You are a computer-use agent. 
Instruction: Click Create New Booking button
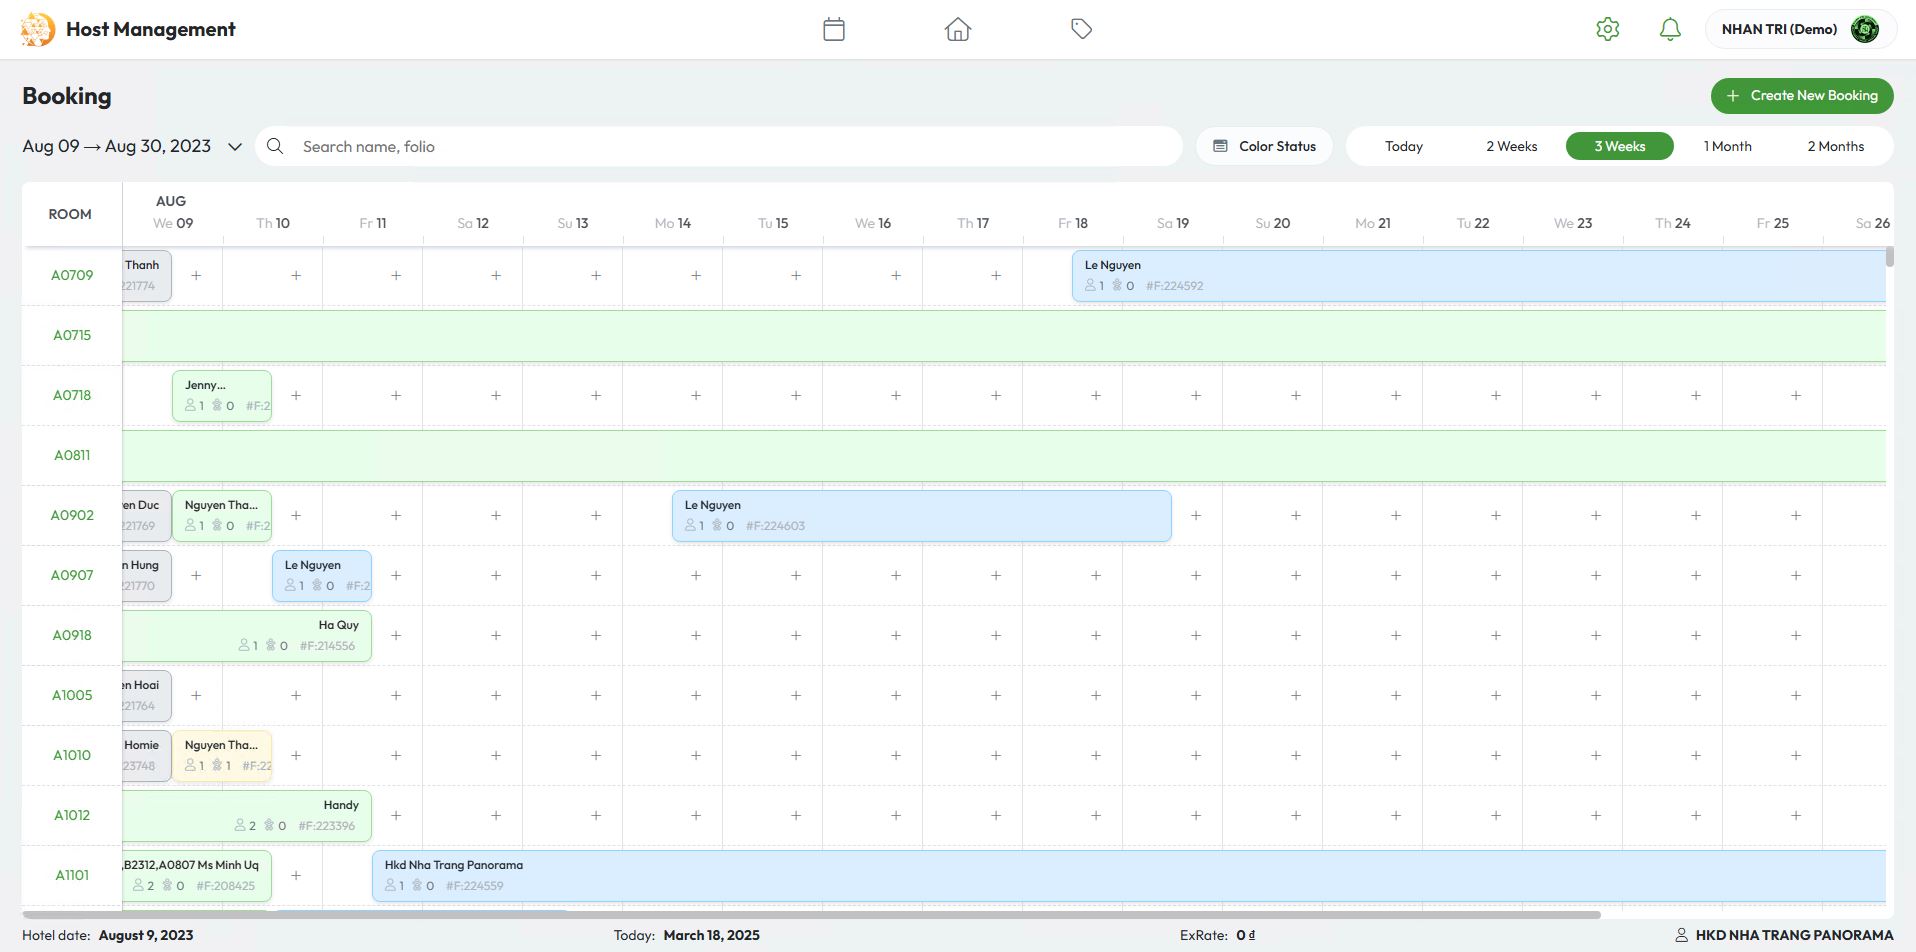[1801, 96]
